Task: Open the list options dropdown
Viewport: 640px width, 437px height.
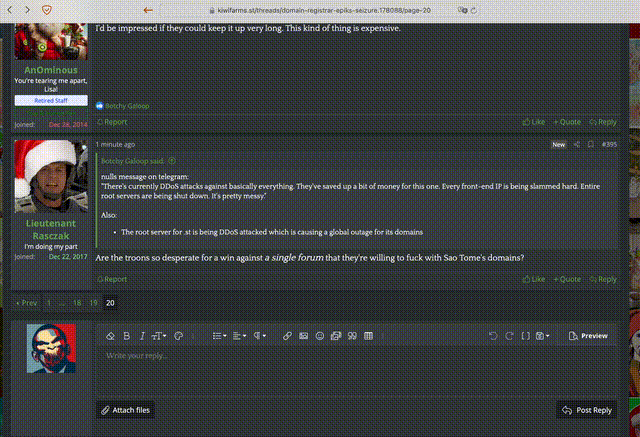Action: 220,336
